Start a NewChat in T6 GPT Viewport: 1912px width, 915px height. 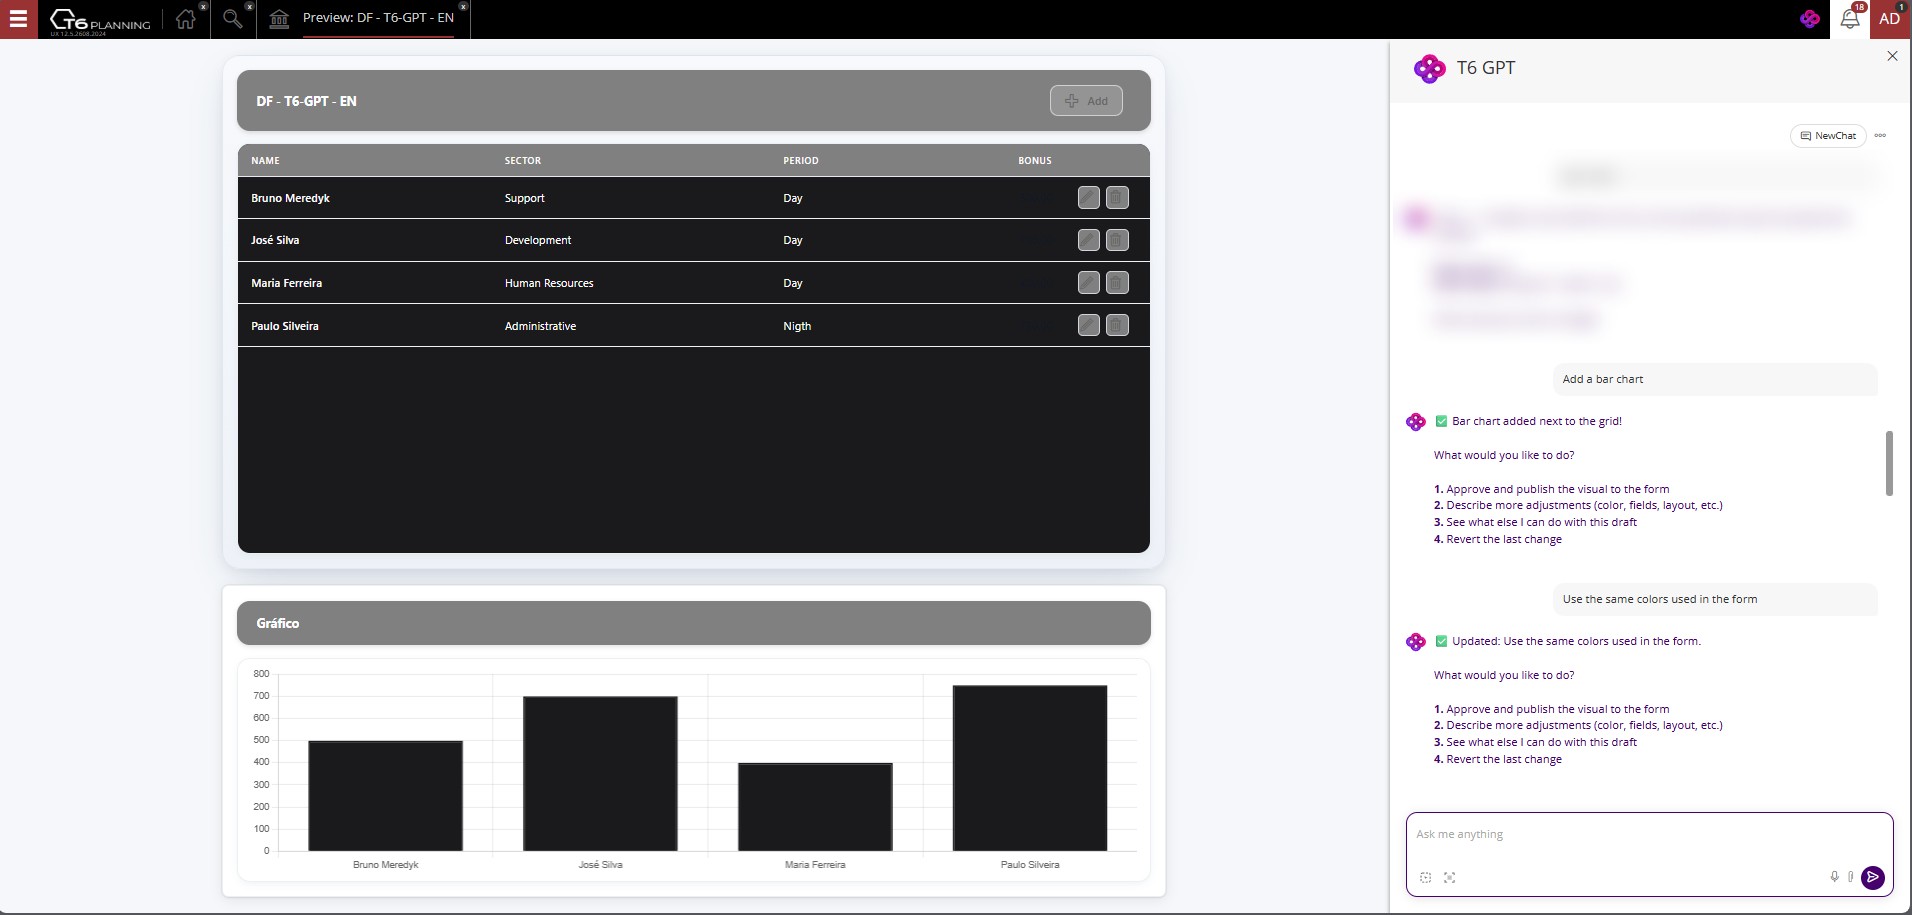(1828, 136)
